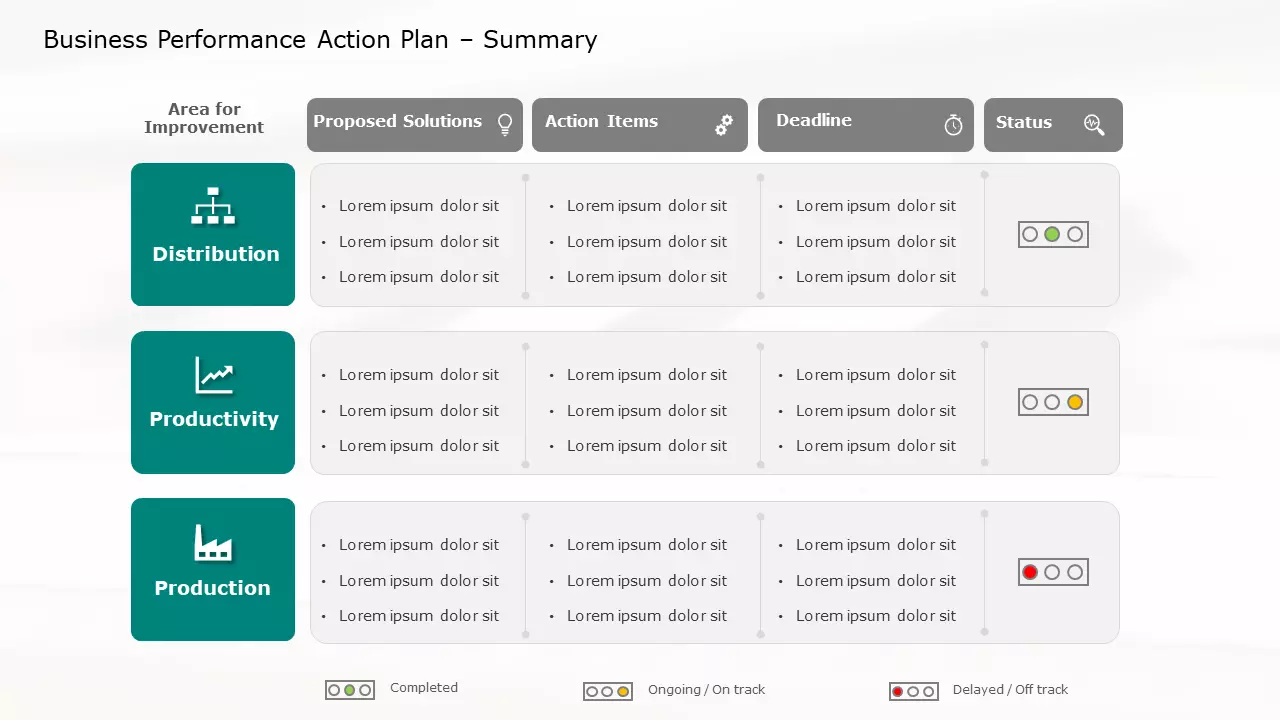Click the stopwatch icon in Deadline header
The width and height of the screenshot is (1280, 720).
tap(953, 125)
